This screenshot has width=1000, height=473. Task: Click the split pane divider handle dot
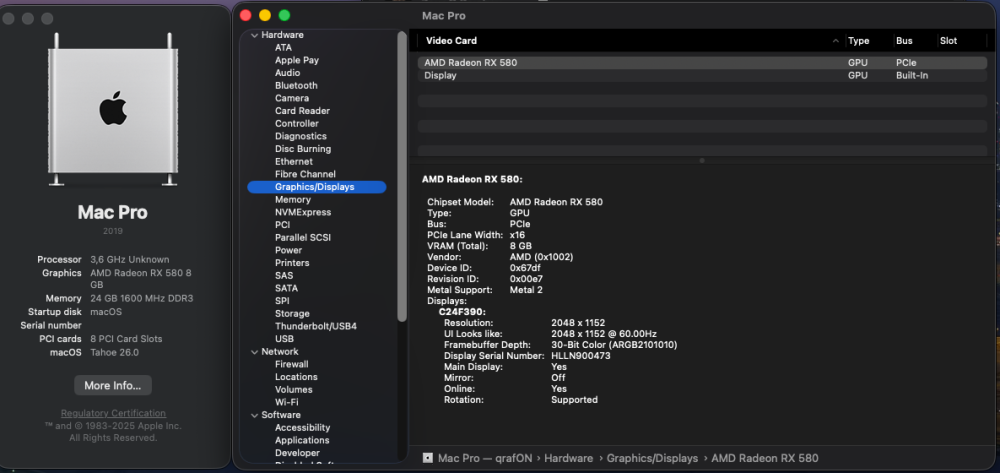702,161
